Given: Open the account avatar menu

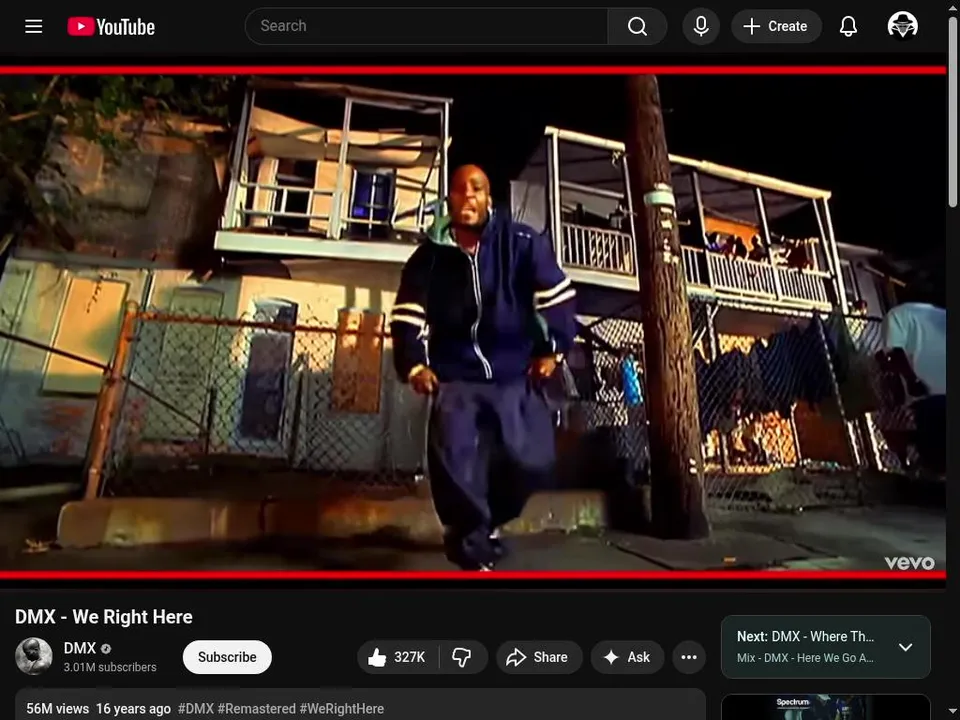Looking at the screenshot, I should coord(902,26).
